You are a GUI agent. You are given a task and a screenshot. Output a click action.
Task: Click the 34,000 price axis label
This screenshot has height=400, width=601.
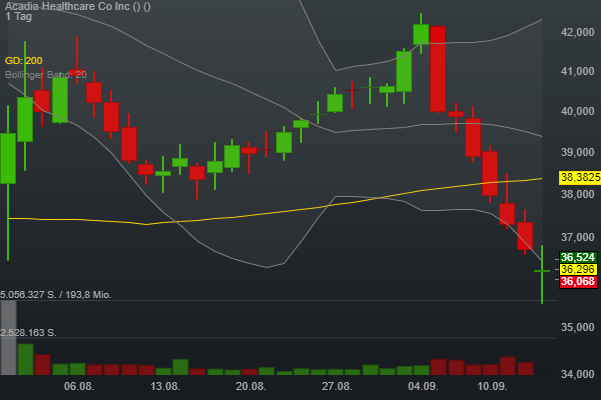(x=578, y=374)
